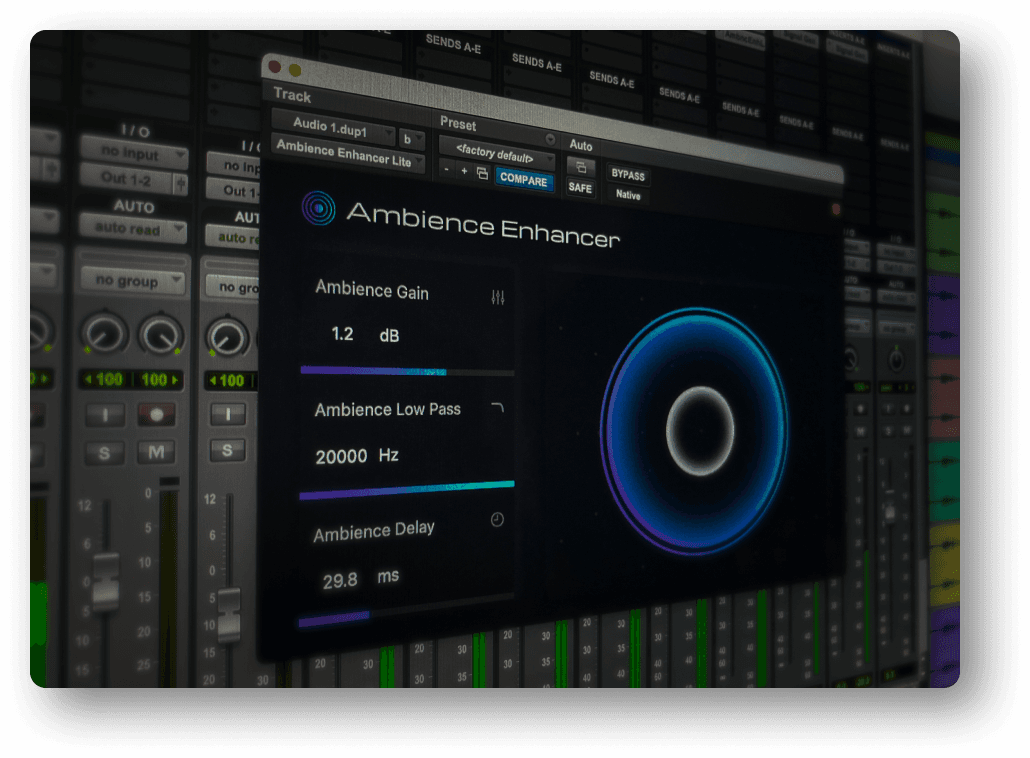Arm the record enable button on the mixer channel
This screenshot has width=1030, height=758.
tap(156, 414)
